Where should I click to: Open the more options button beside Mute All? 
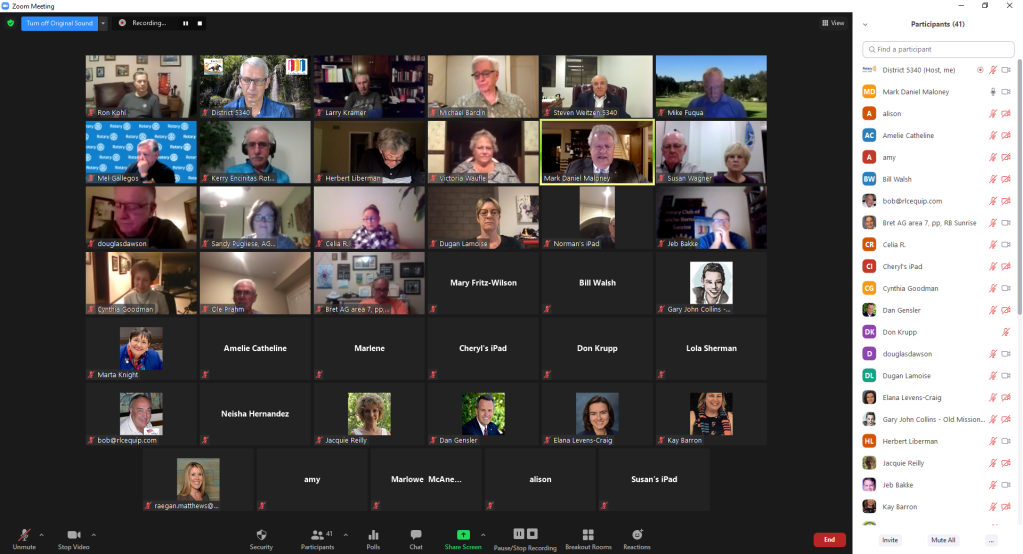991,540
